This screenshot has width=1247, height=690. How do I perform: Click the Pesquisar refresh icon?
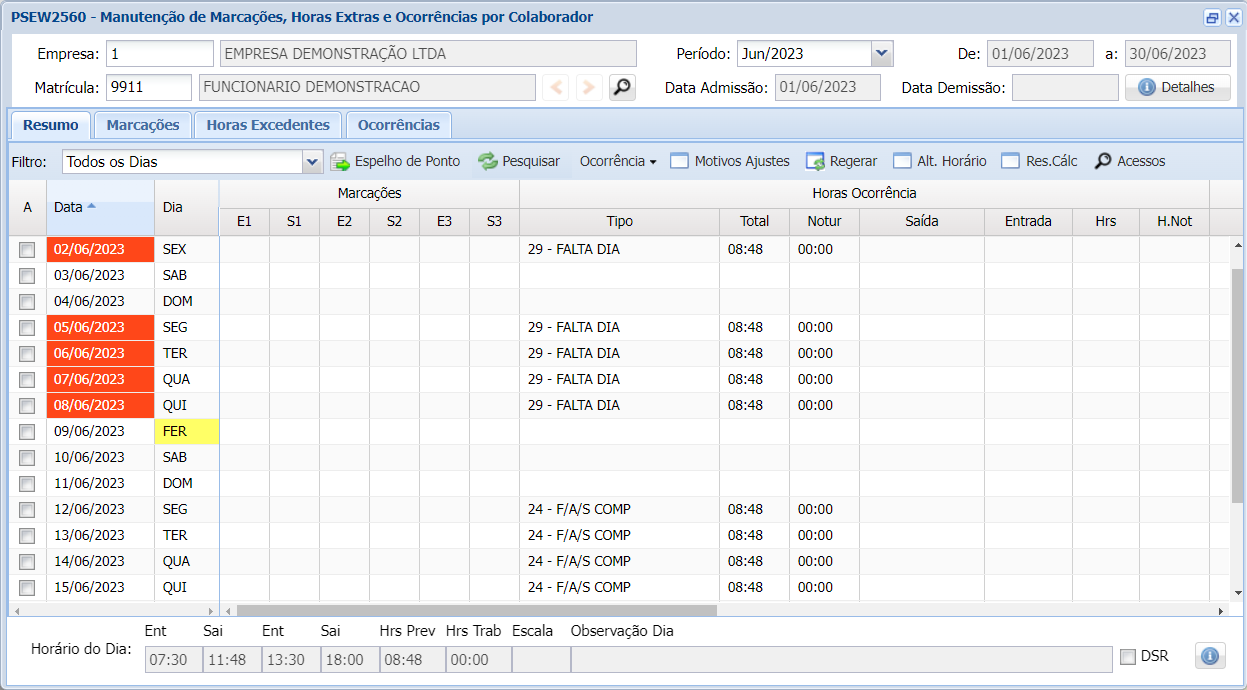pyautogui.click(x=488, y=161)
